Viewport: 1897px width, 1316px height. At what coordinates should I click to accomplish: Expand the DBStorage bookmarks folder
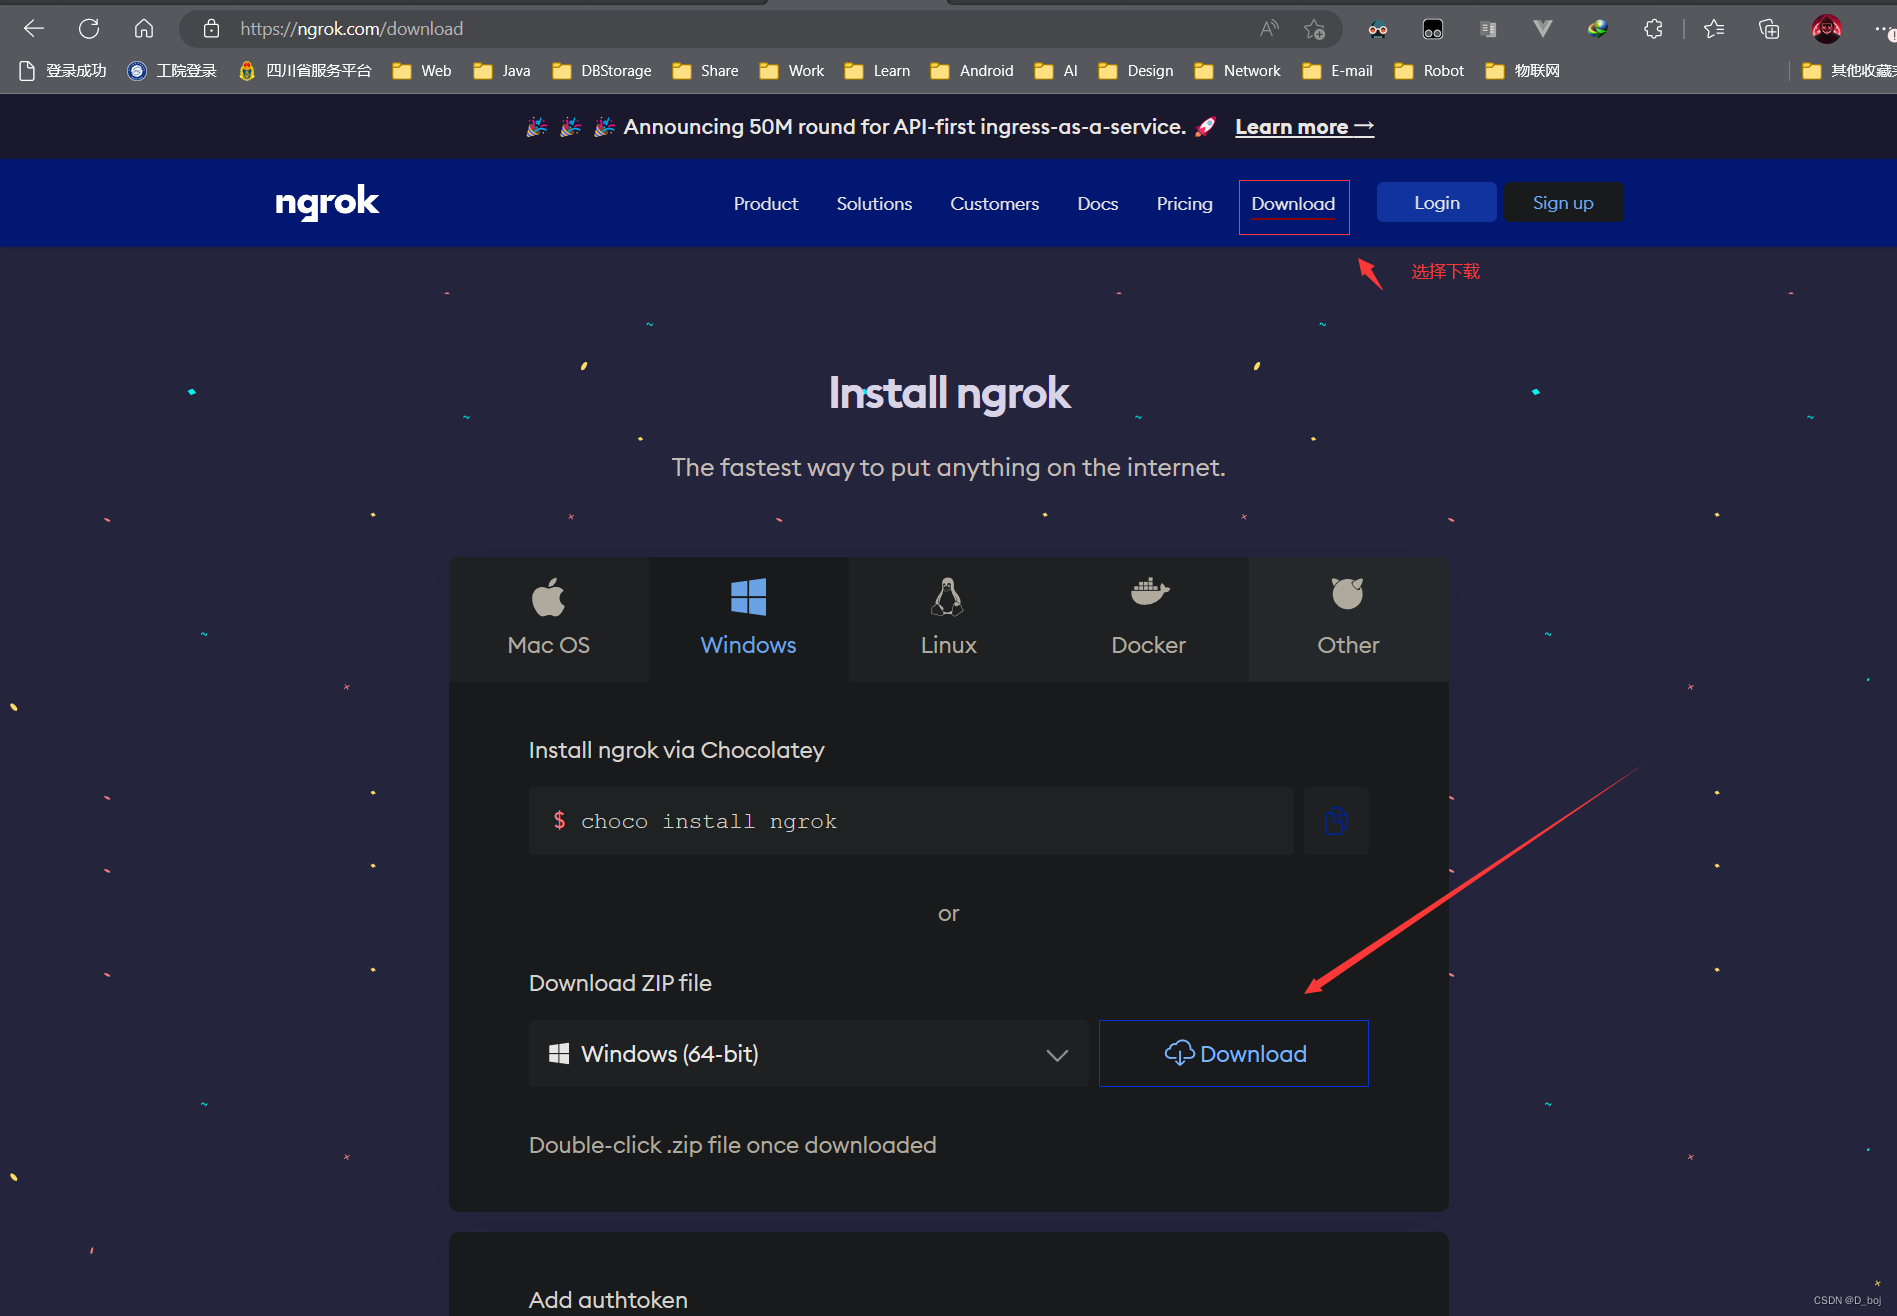pyautogui.click(x=602, y=71)
